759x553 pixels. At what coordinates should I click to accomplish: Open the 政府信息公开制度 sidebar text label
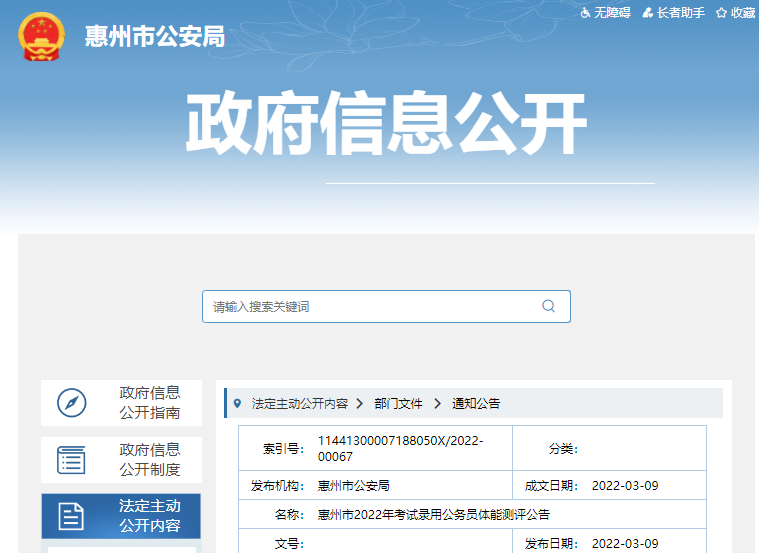150,460
